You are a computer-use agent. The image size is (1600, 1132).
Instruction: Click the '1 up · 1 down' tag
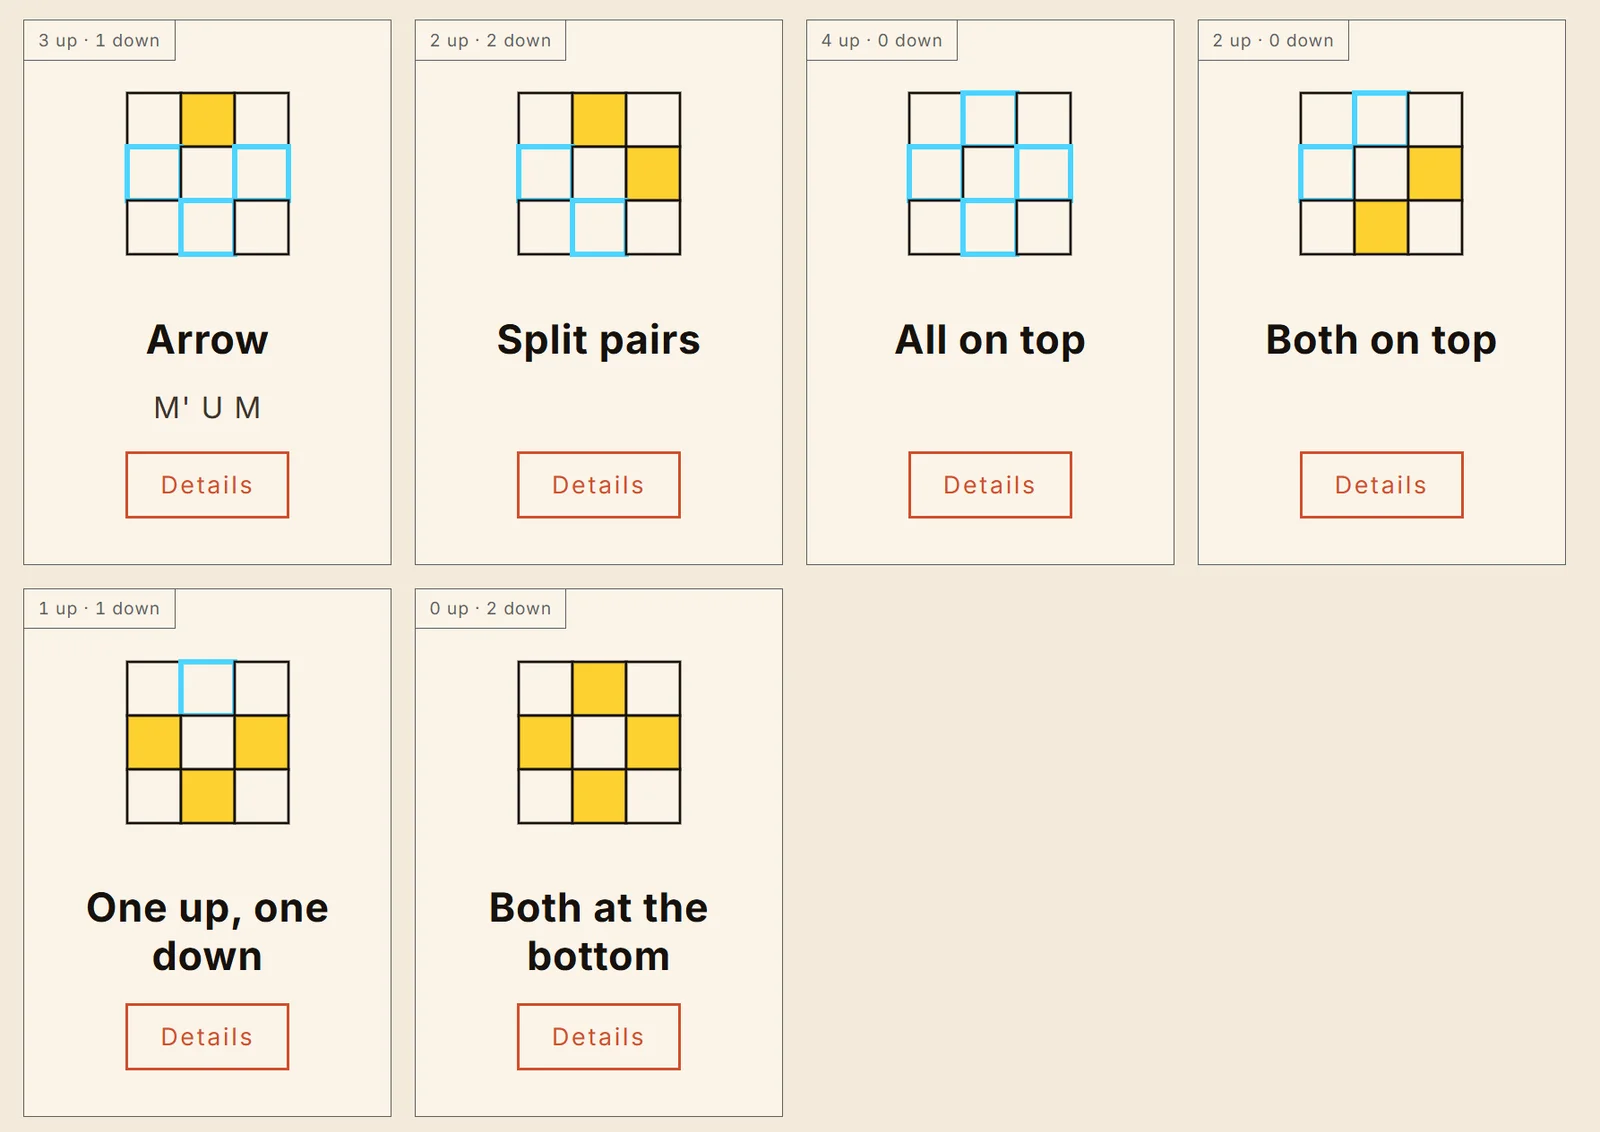[99, 608]
